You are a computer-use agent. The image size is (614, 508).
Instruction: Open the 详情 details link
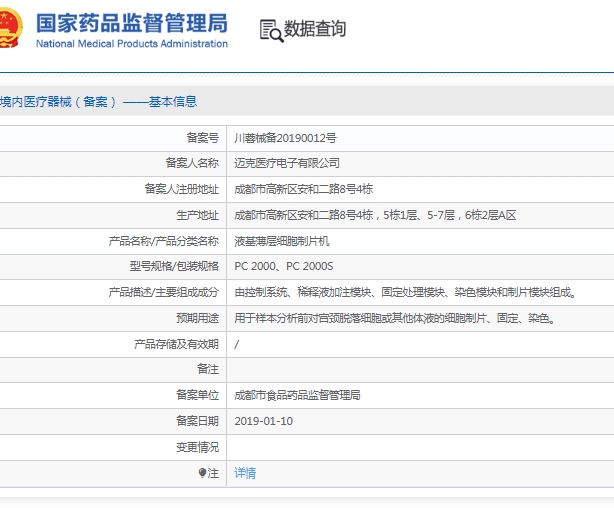245,473
